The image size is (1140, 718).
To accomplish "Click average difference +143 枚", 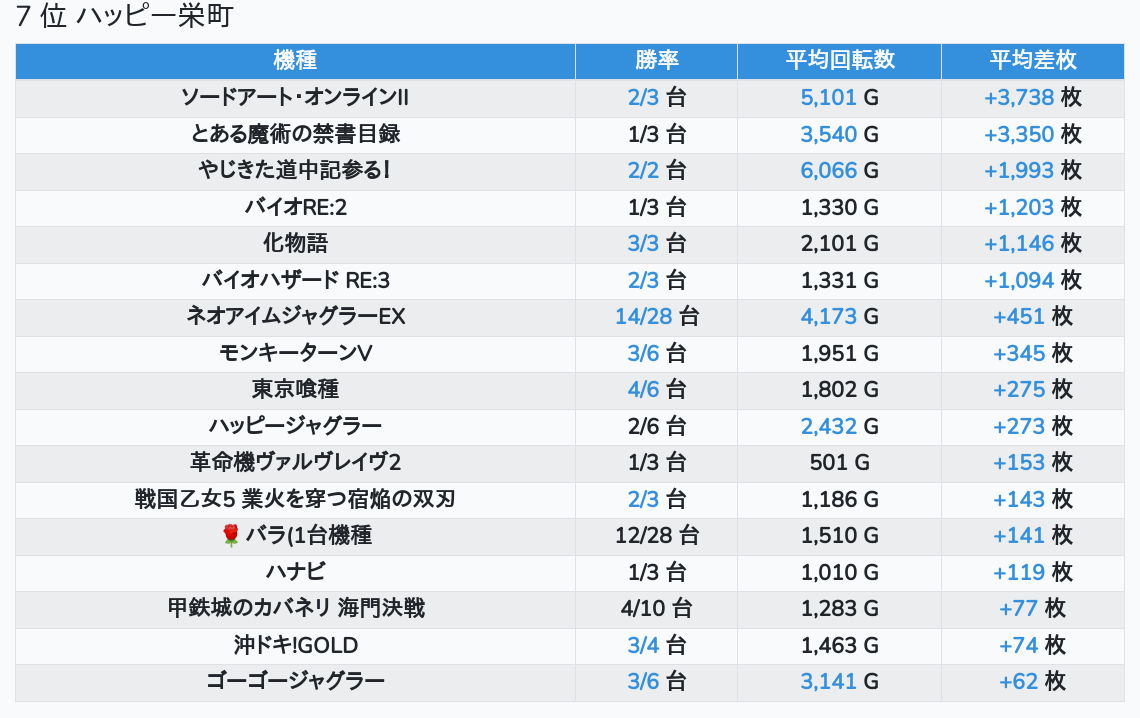I will point(1032,499).
